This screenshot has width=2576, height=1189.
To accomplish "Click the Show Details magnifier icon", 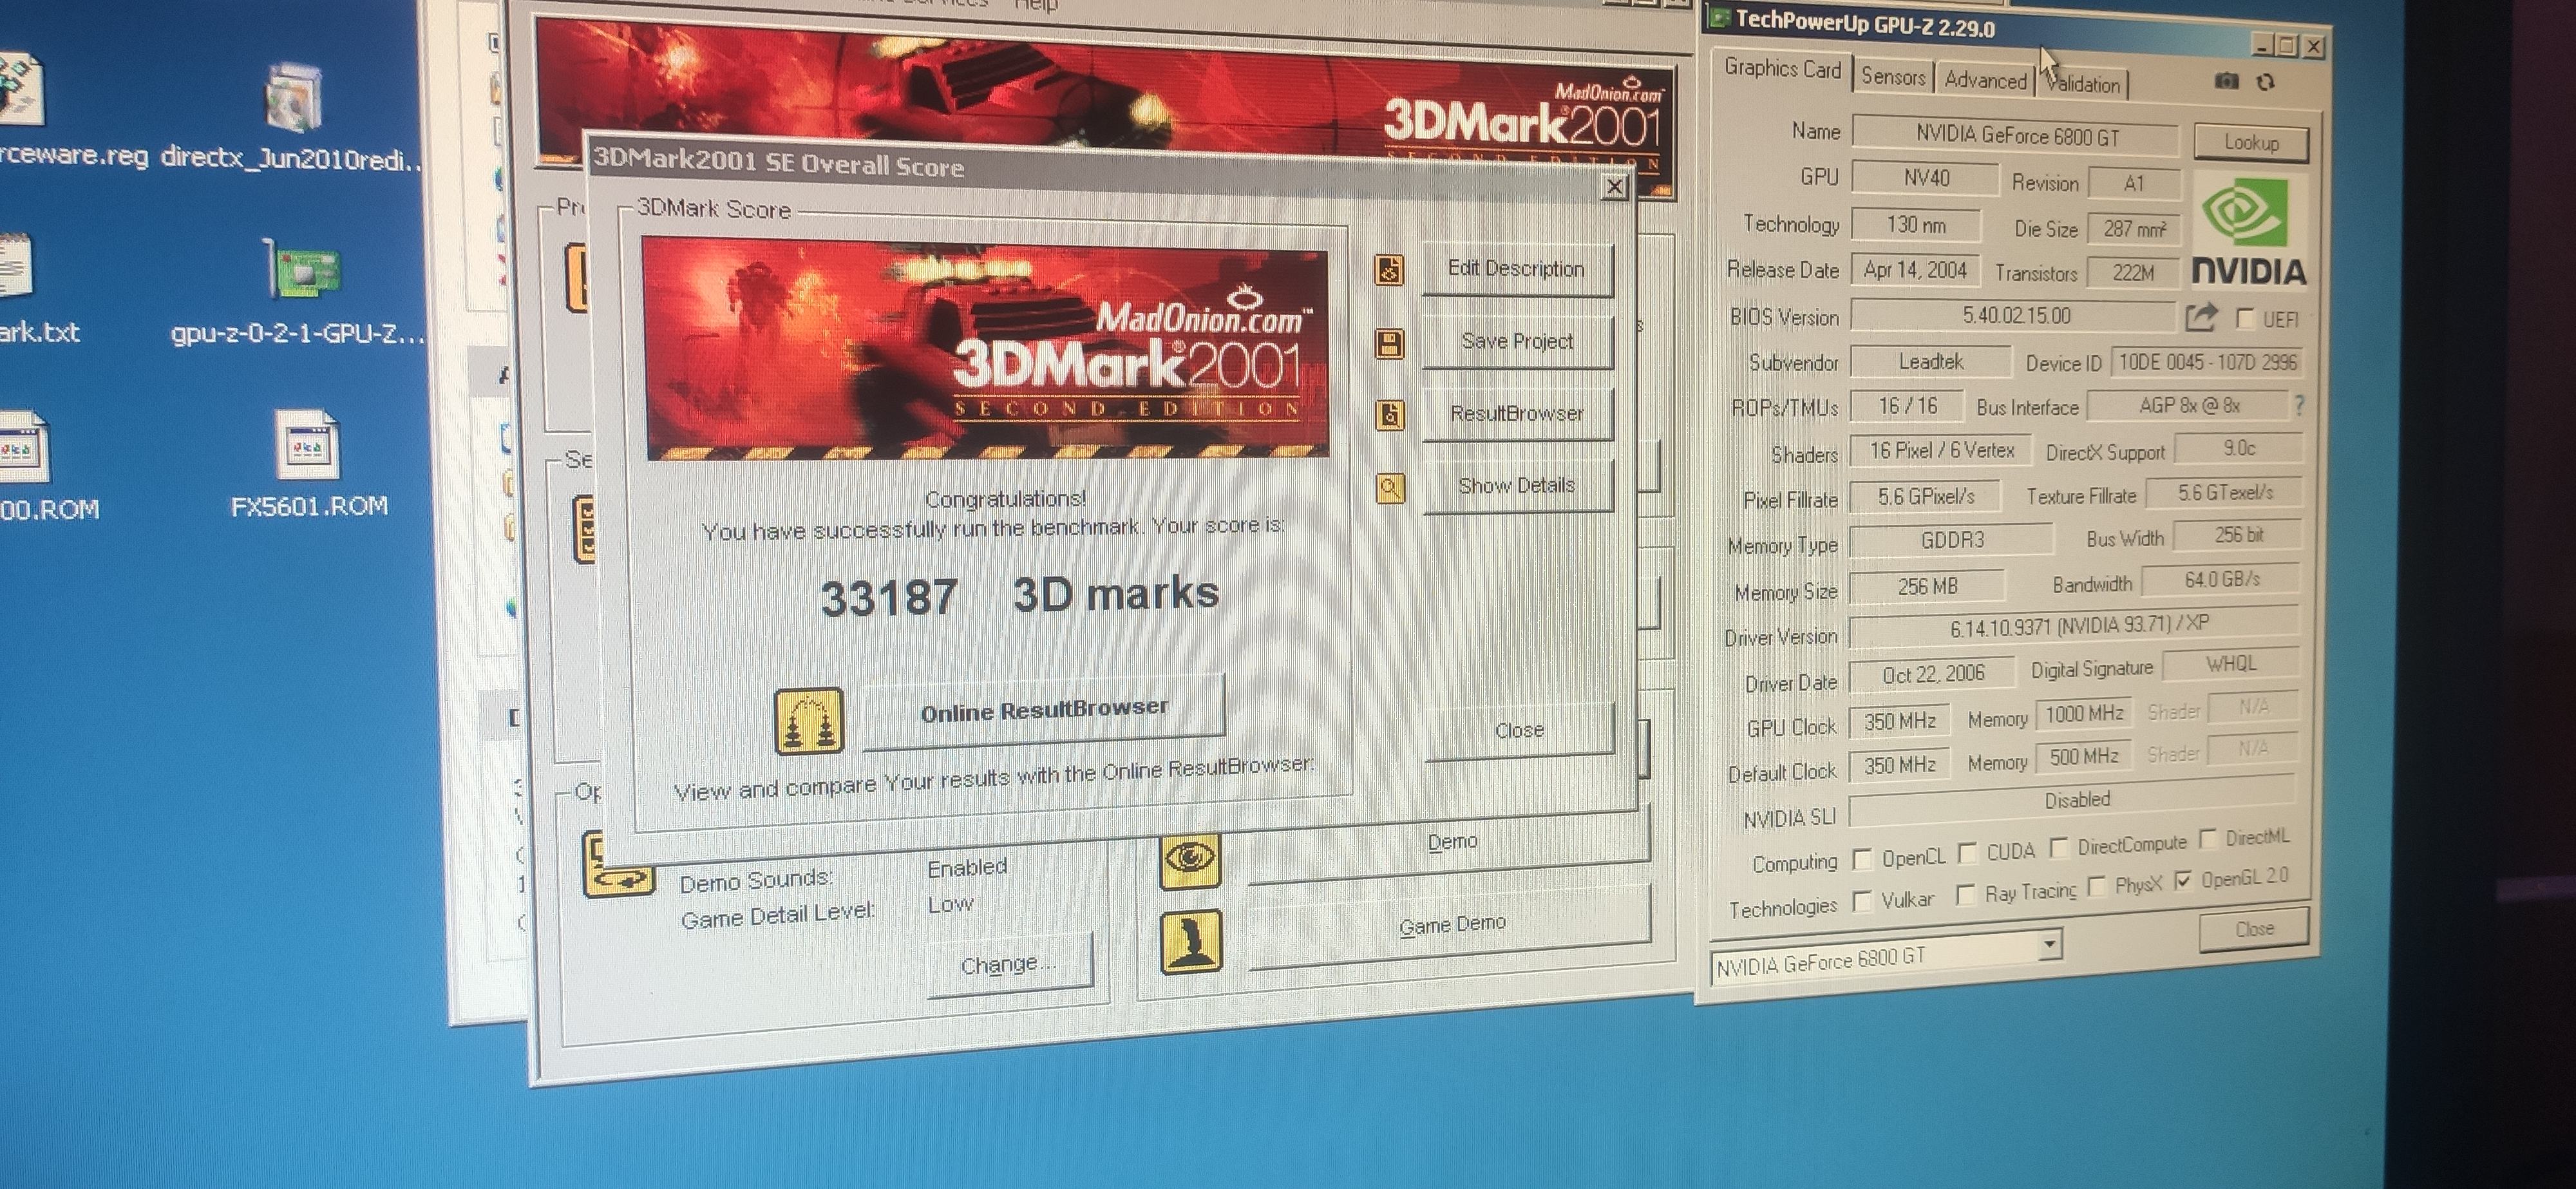I will point(1390,488).
